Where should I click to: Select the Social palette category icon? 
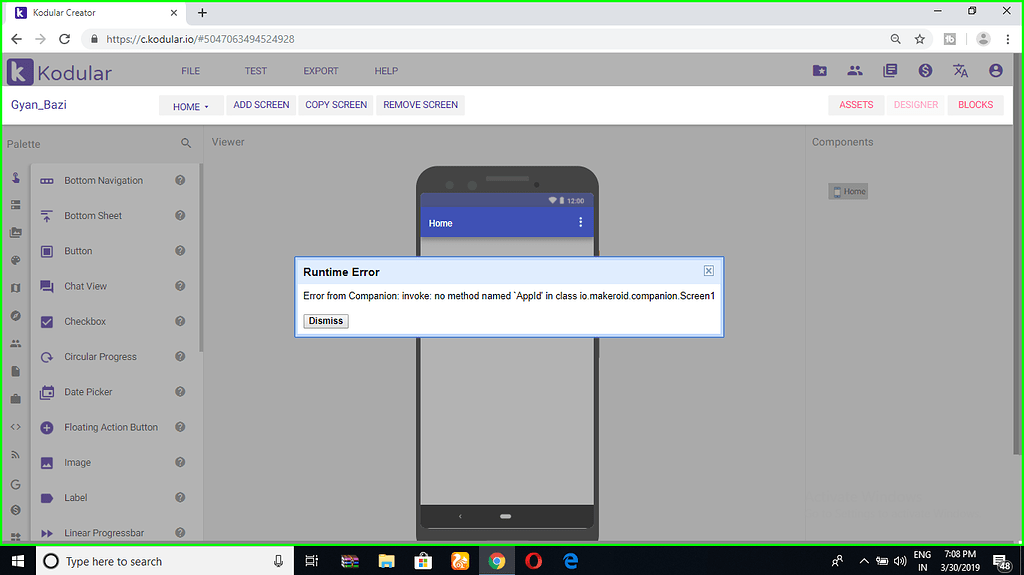coord(16,344)
